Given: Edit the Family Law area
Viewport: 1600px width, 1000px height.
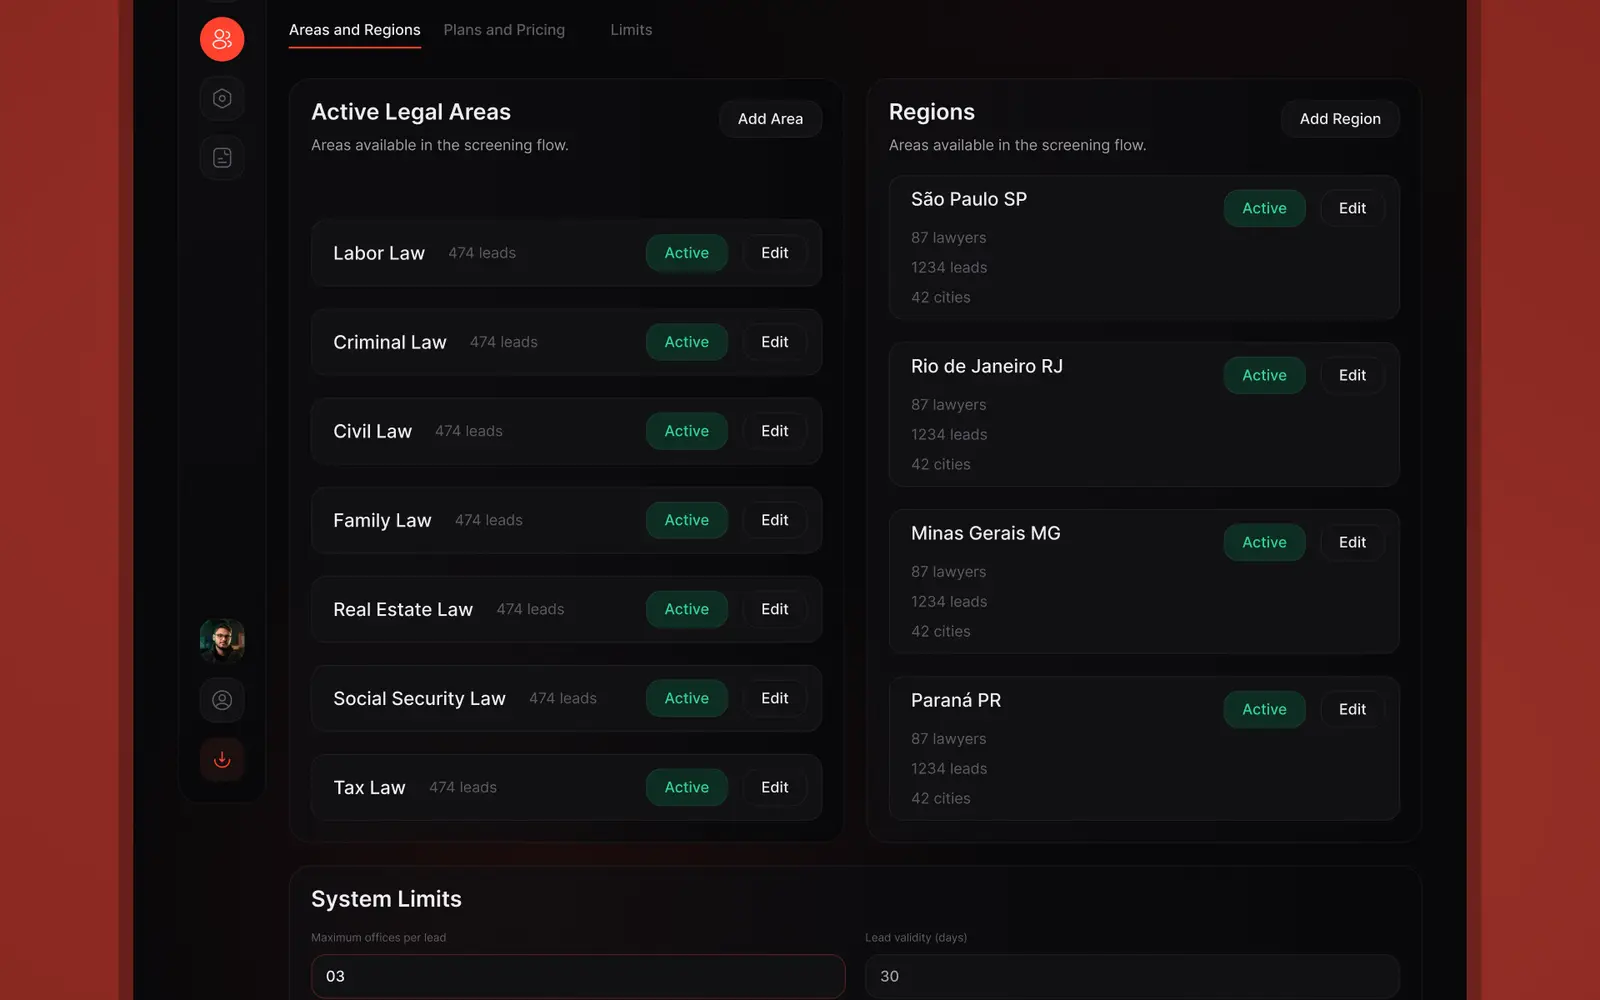Looking at the screenshot, I should point(775,520).
